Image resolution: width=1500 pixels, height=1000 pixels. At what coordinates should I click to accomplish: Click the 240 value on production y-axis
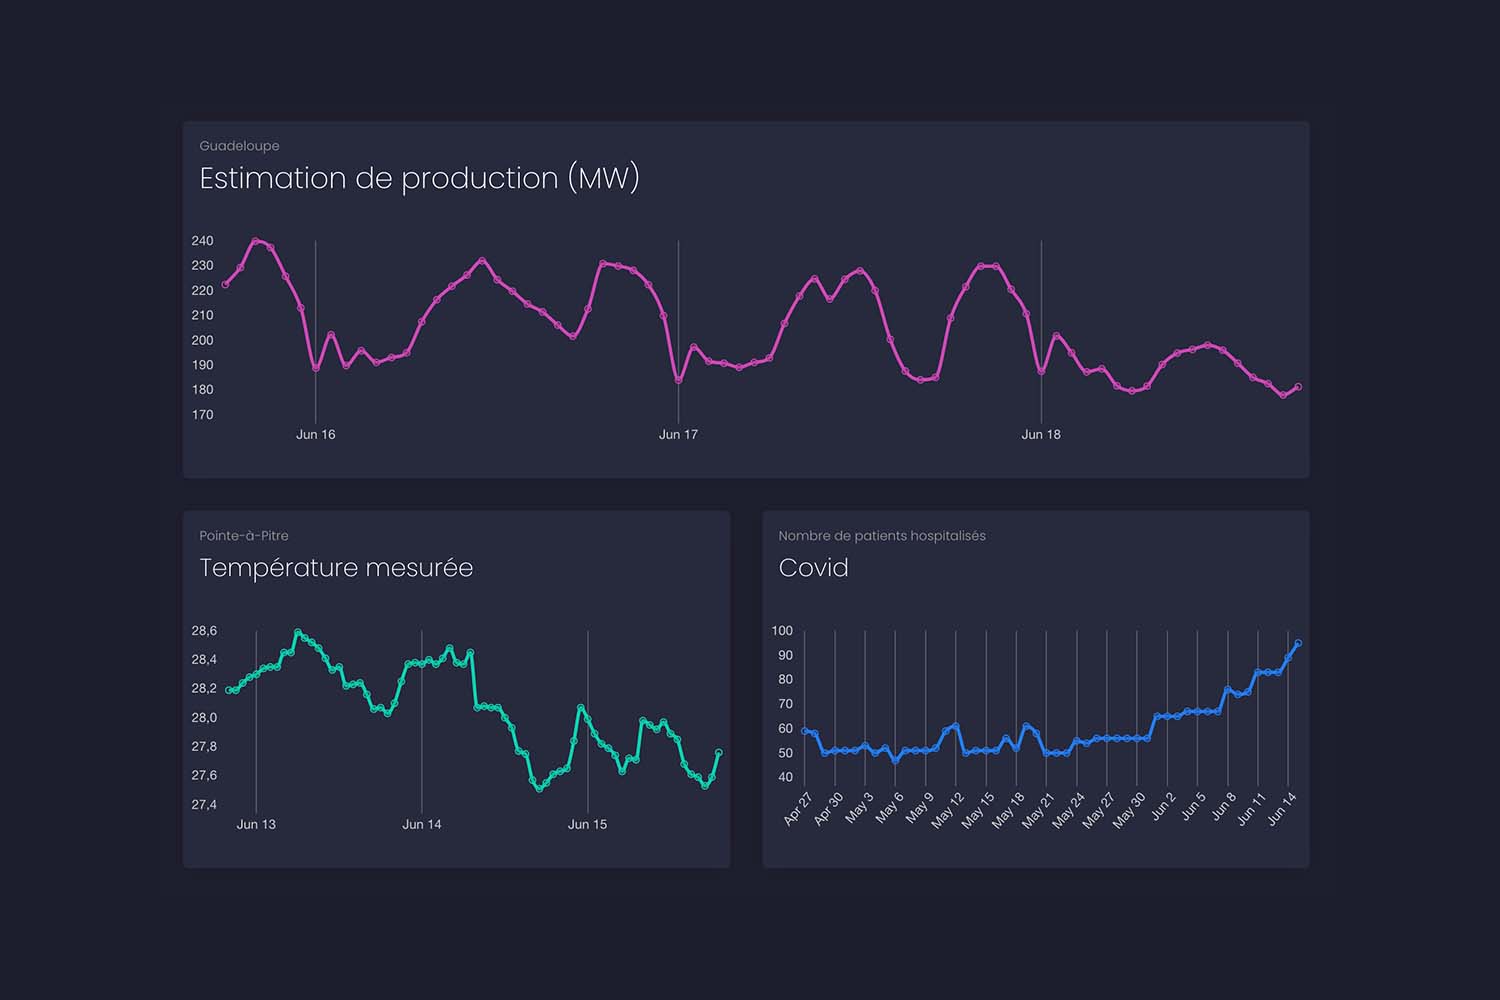click(x=202, y=241)
